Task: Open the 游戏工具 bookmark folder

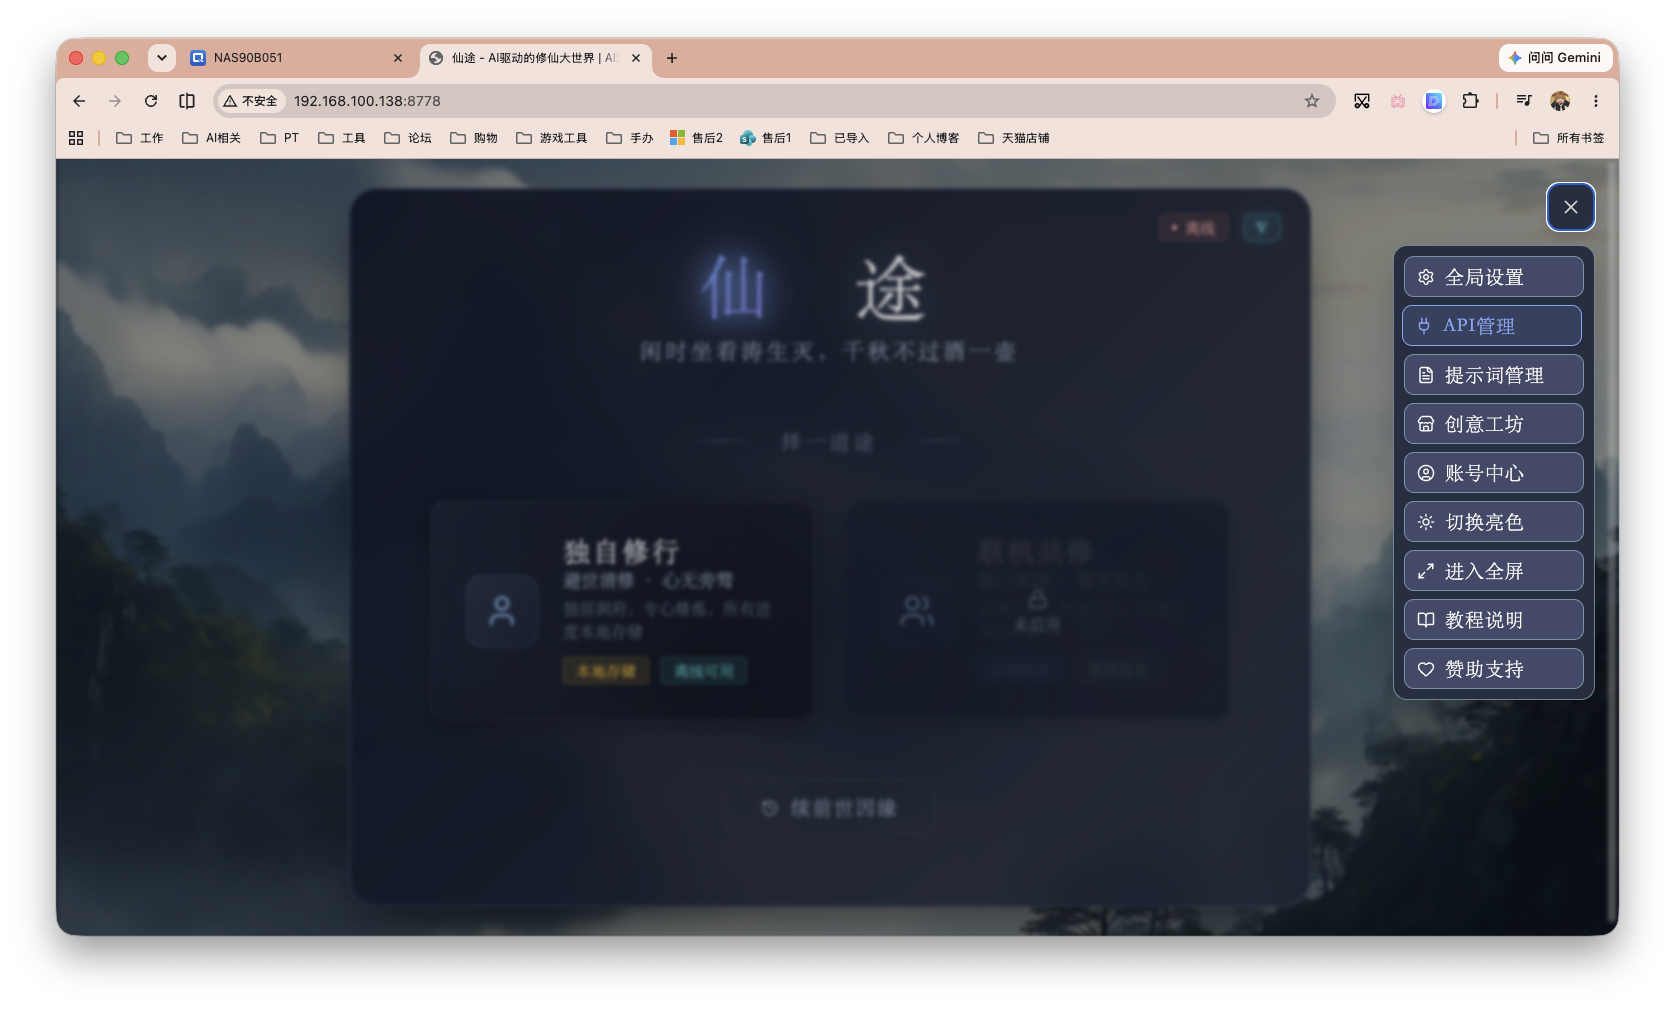Action: point(551,138)
